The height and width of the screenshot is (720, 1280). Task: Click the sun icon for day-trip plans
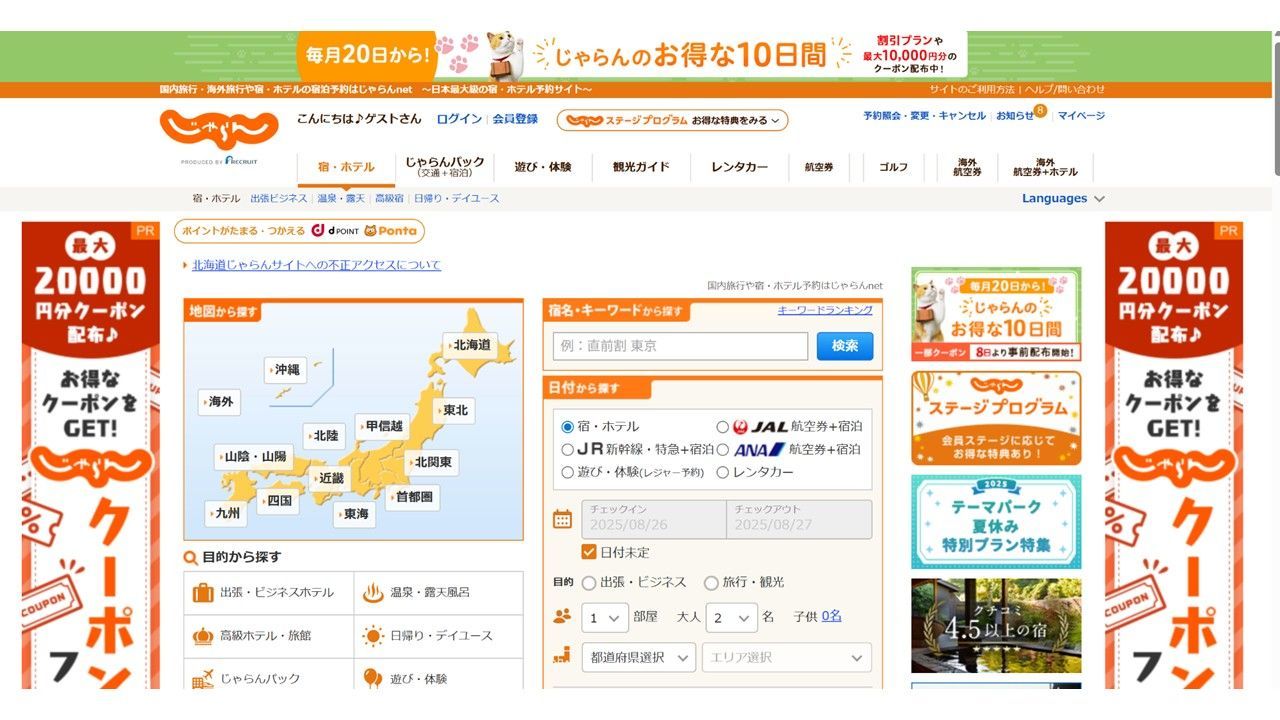(373, 636)
